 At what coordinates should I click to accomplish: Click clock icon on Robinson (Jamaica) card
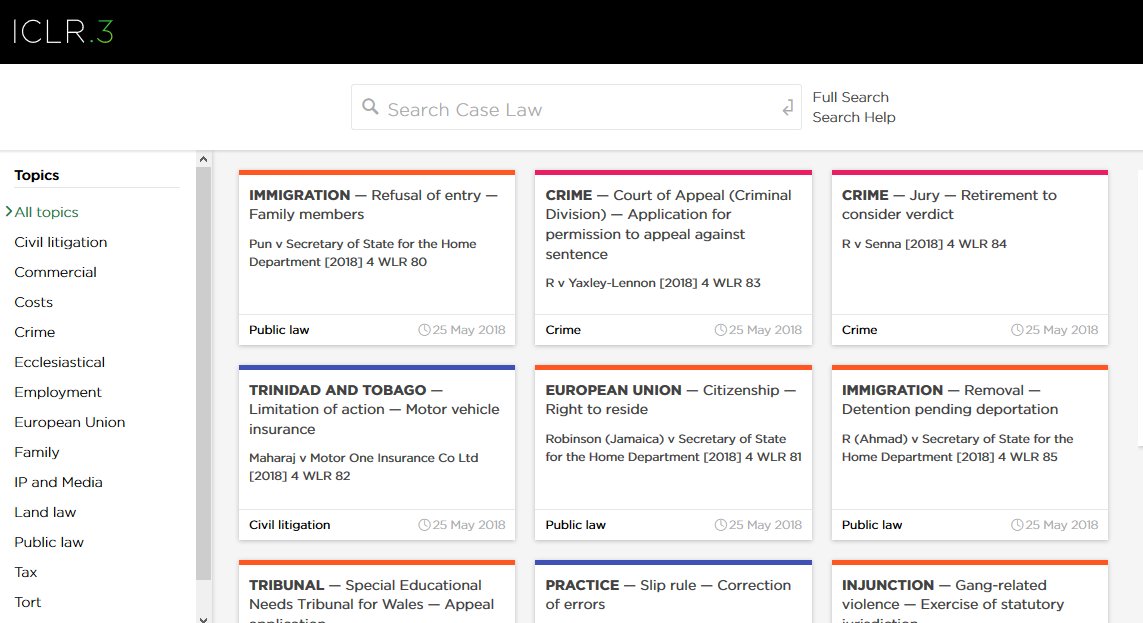pyautogui.click(x=721, y=525)
